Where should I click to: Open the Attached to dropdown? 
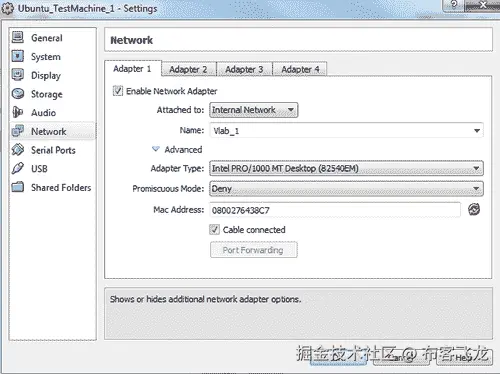pyautogui.click(x=254, y=110)
